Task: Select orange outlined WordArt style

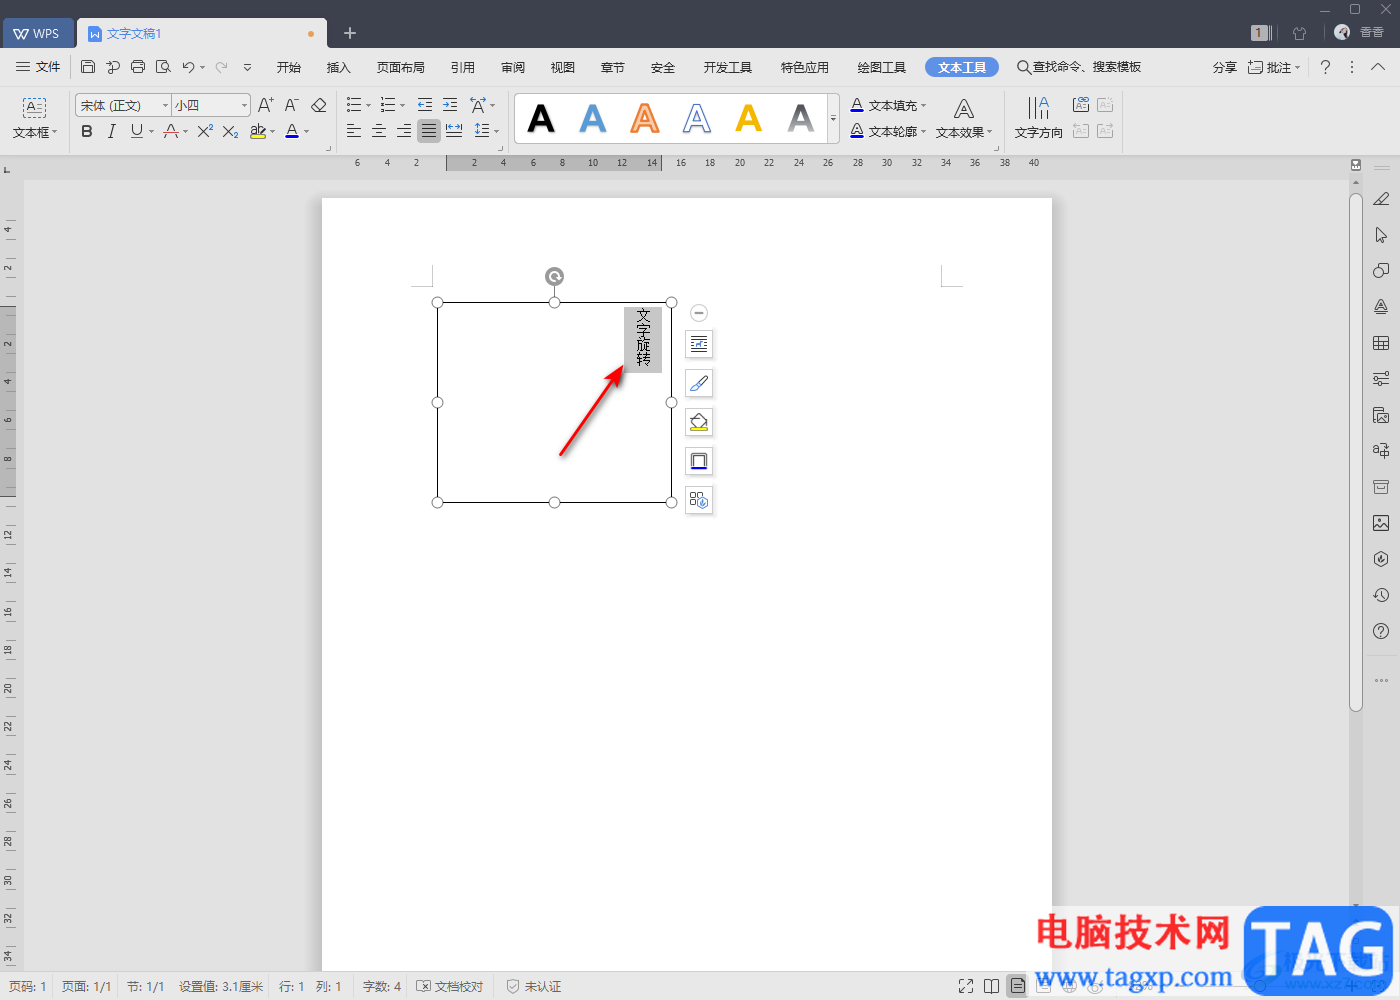Action: pos(645,119)
